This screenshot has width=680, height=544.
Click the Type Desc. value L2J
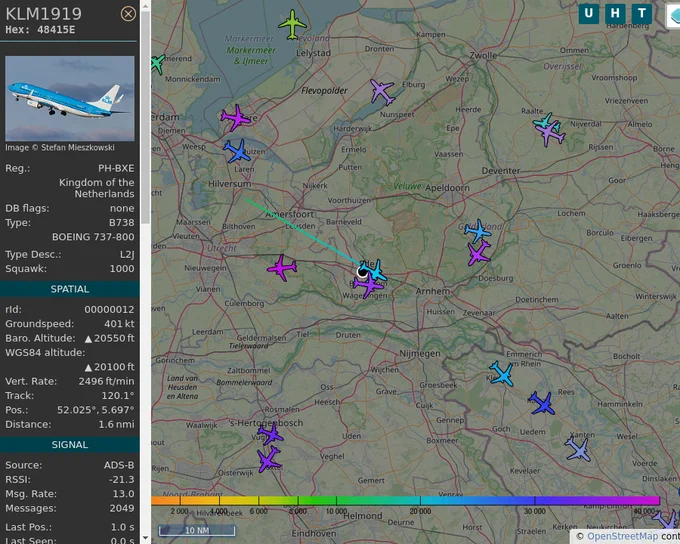[x=128, y=255]
